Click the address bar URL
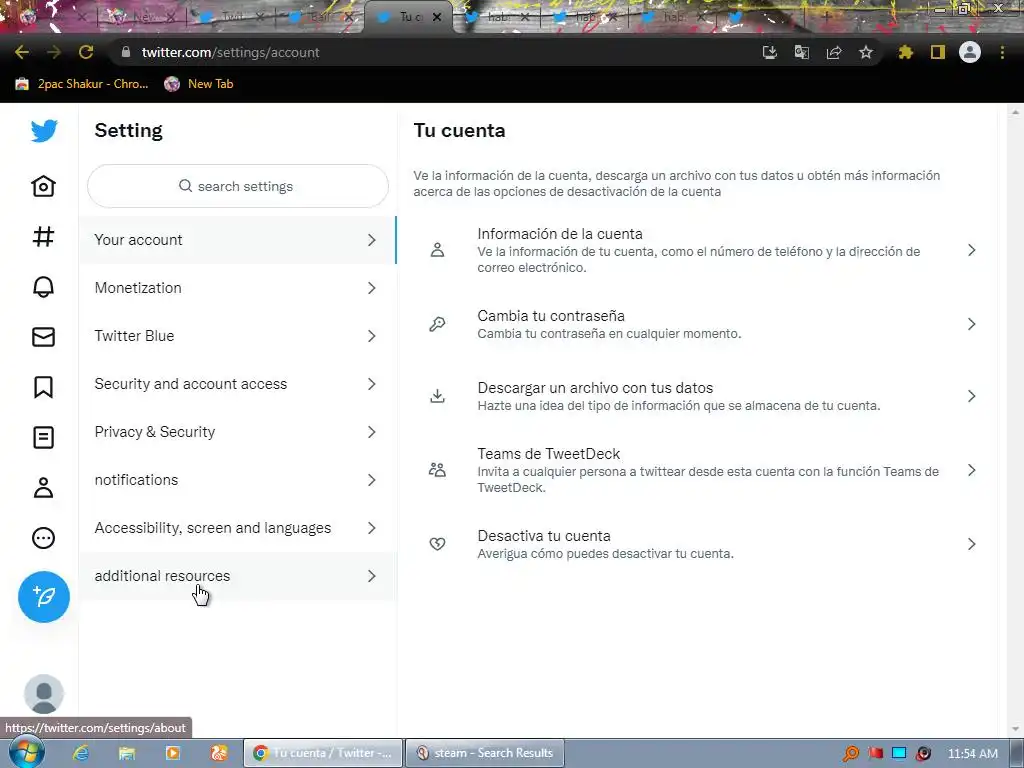1024x768 pixels. [x=231, y=52]
